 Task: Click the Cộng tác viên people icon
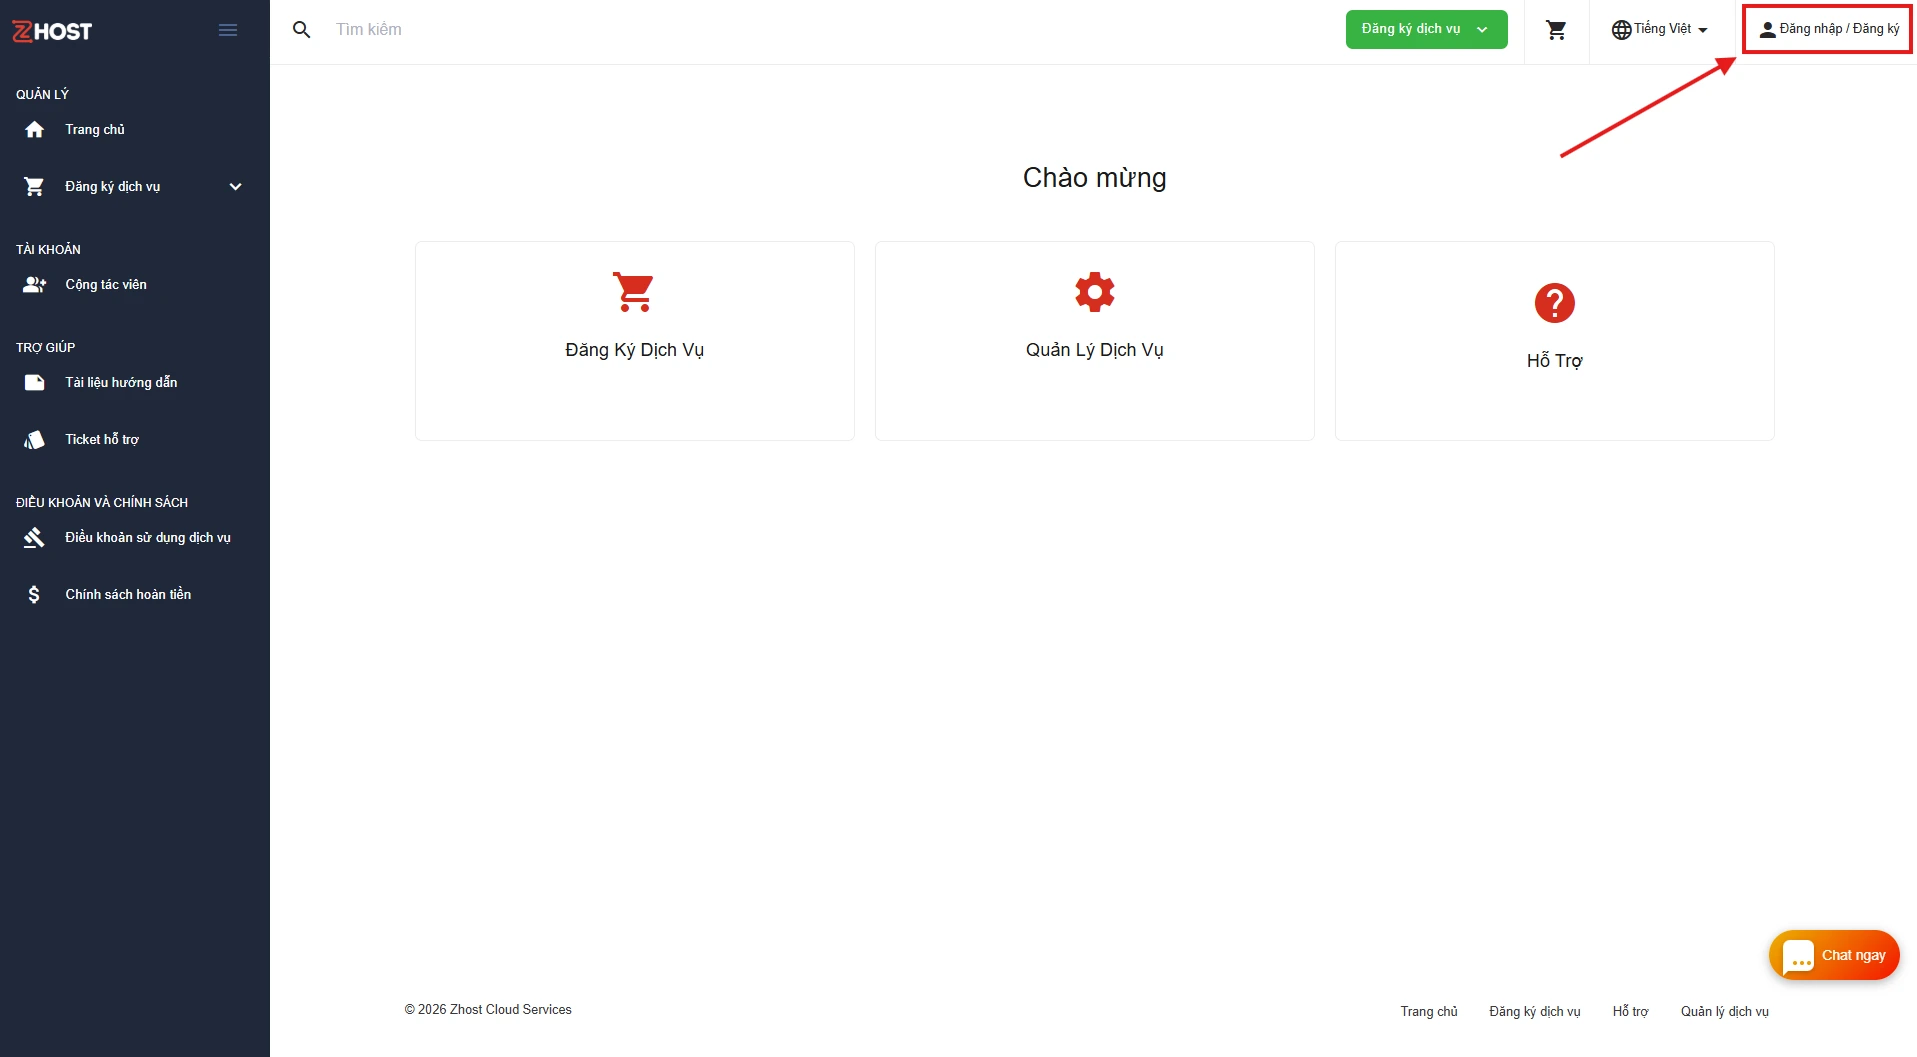point(35,284)
